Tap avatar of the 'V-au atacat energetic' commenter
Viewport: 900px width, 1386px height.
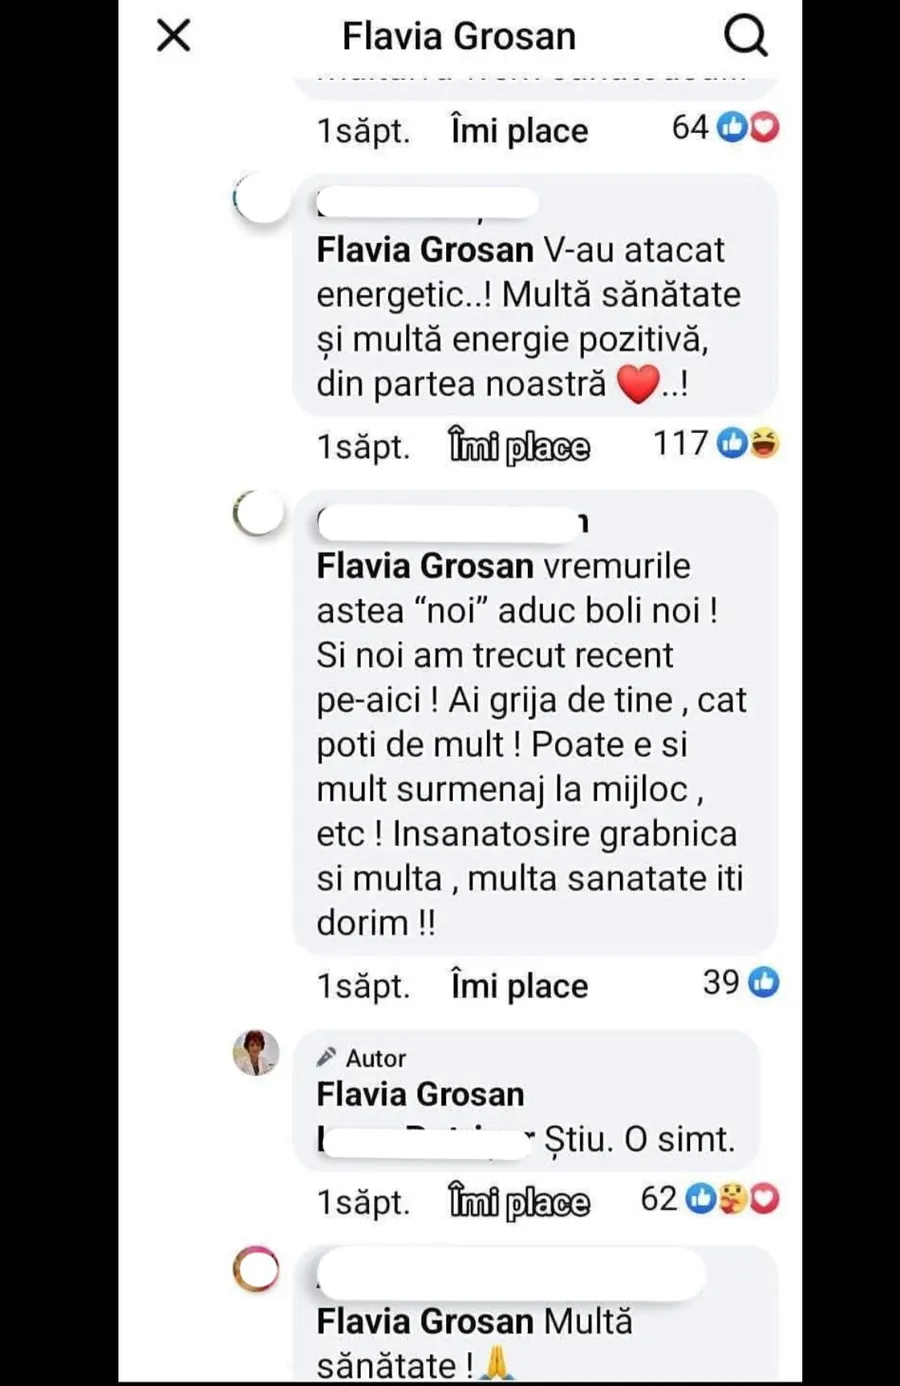(260, 197)
